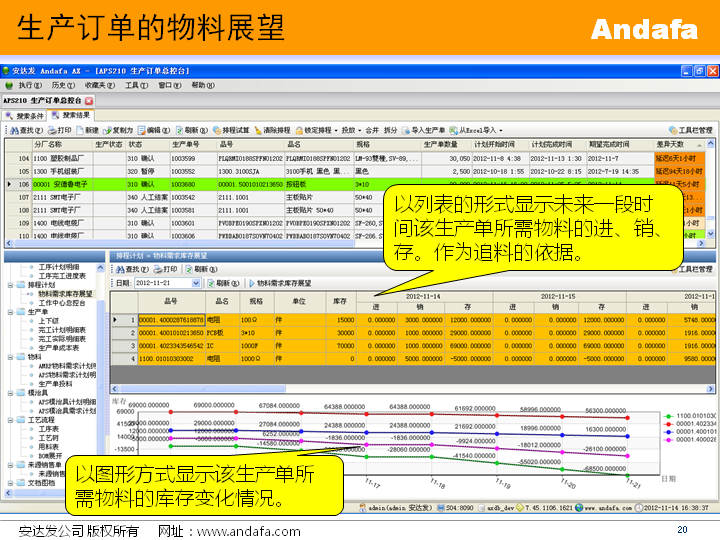Screen dimensions: 720x540
Task: Click the 排程试算 scheduling calculation icon
Action: (x=231, y=130)
